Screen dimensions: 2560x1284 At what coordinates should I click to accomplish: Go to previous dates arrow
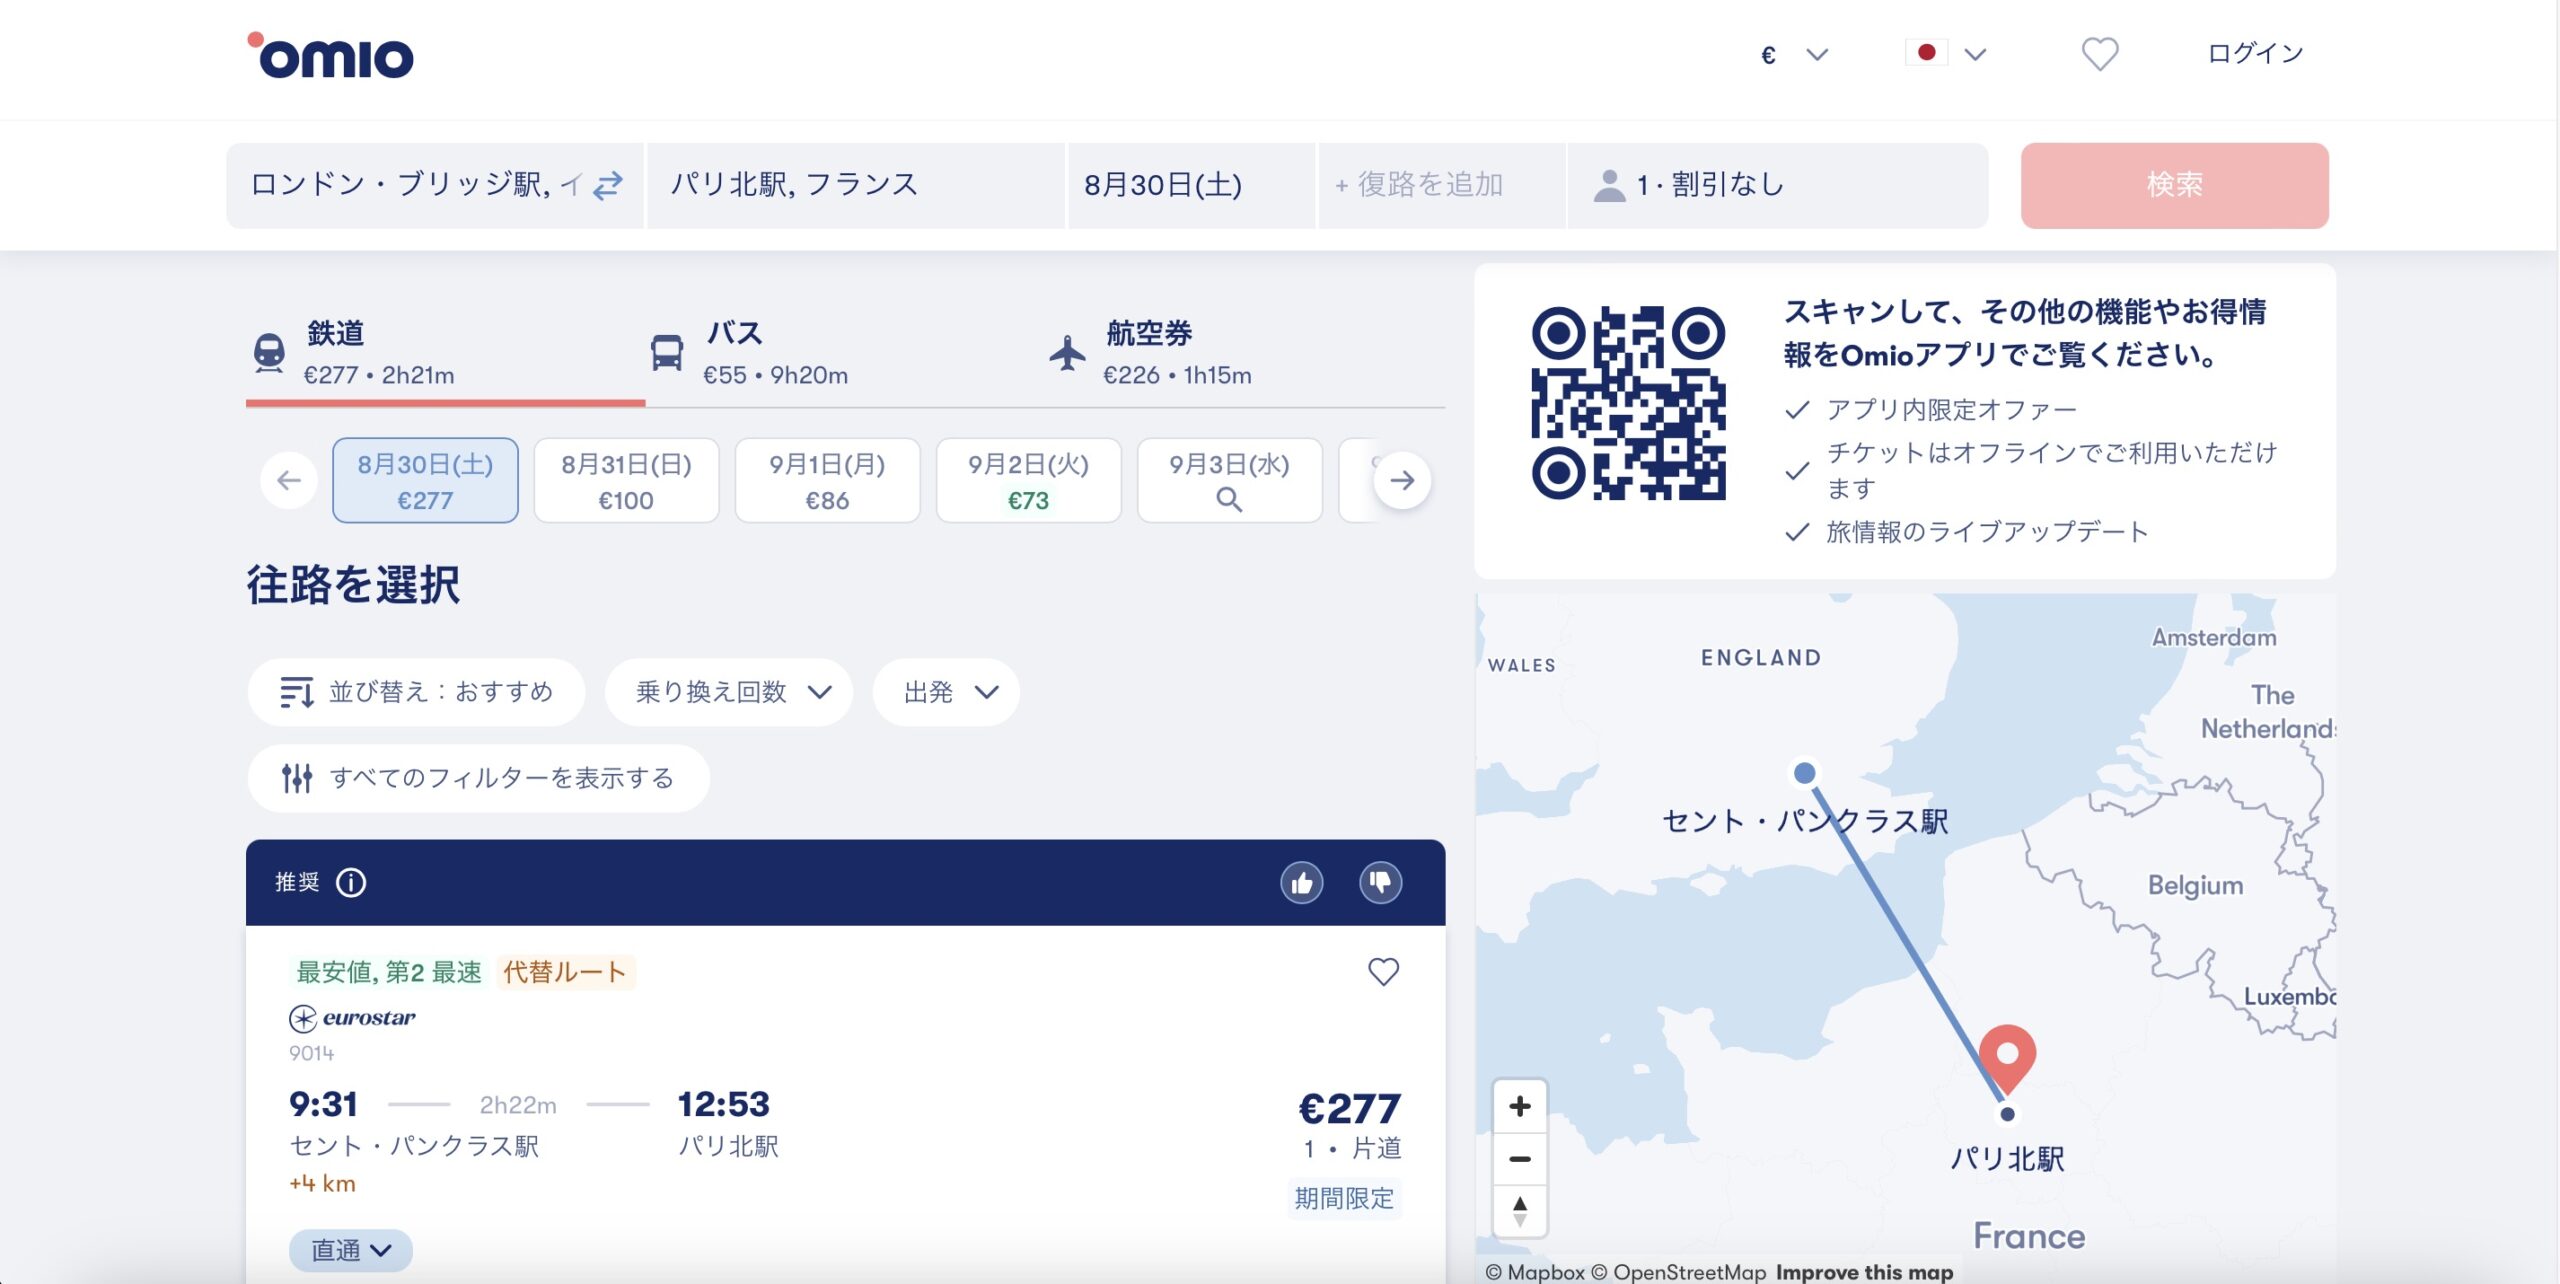pos(289,481)
